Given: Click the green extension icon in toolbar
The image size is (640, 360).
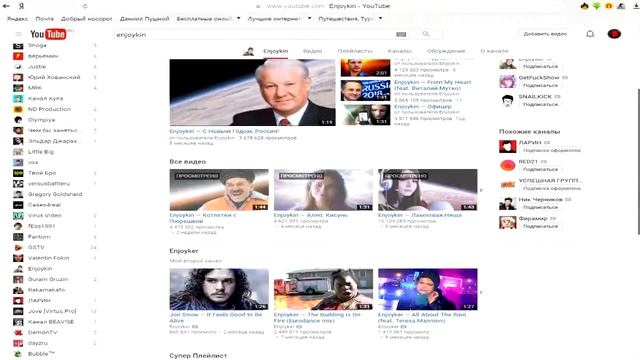Looking at the screenshot, I should click(597, 6).
